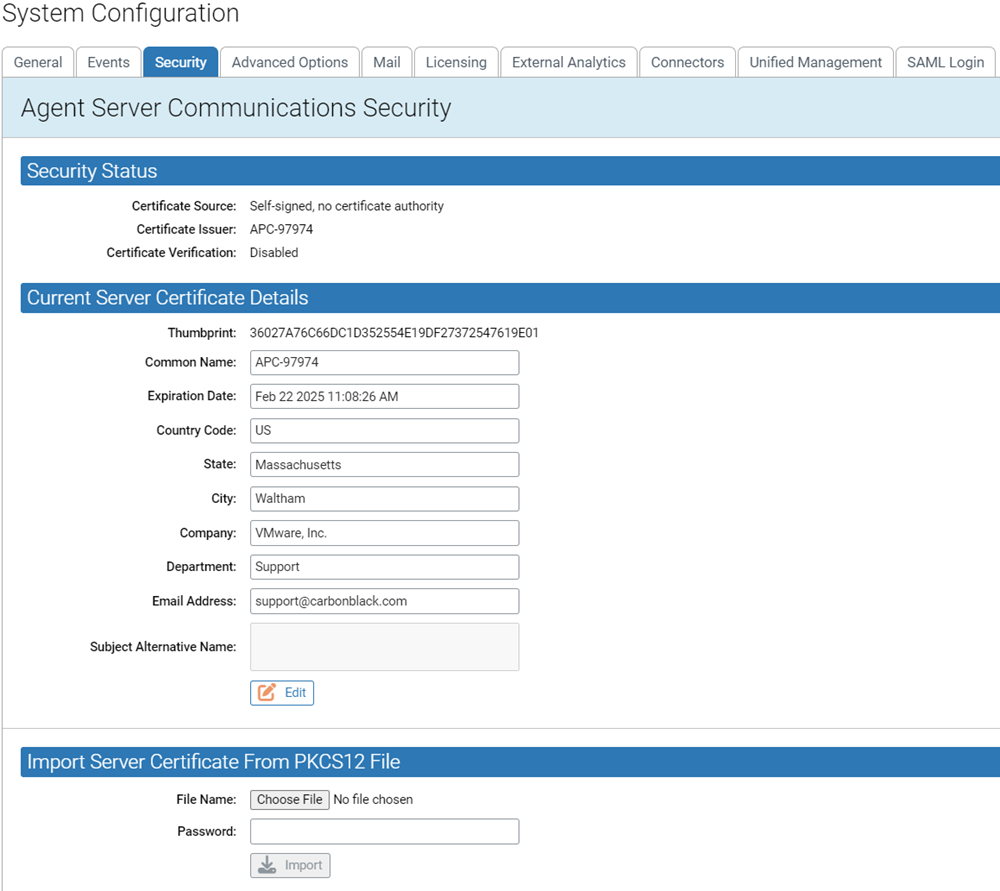
Task: Switch to the Unified Management tab
Action: [815, 61]
